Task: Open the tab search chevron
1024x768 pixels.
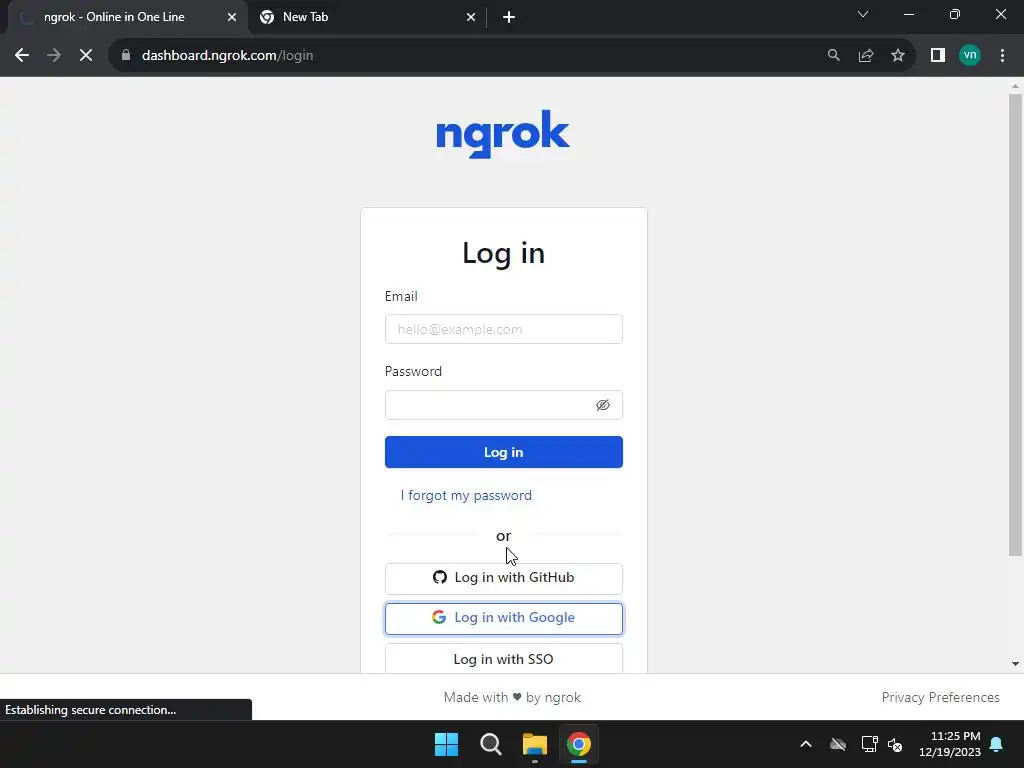Action: point(863,14)
